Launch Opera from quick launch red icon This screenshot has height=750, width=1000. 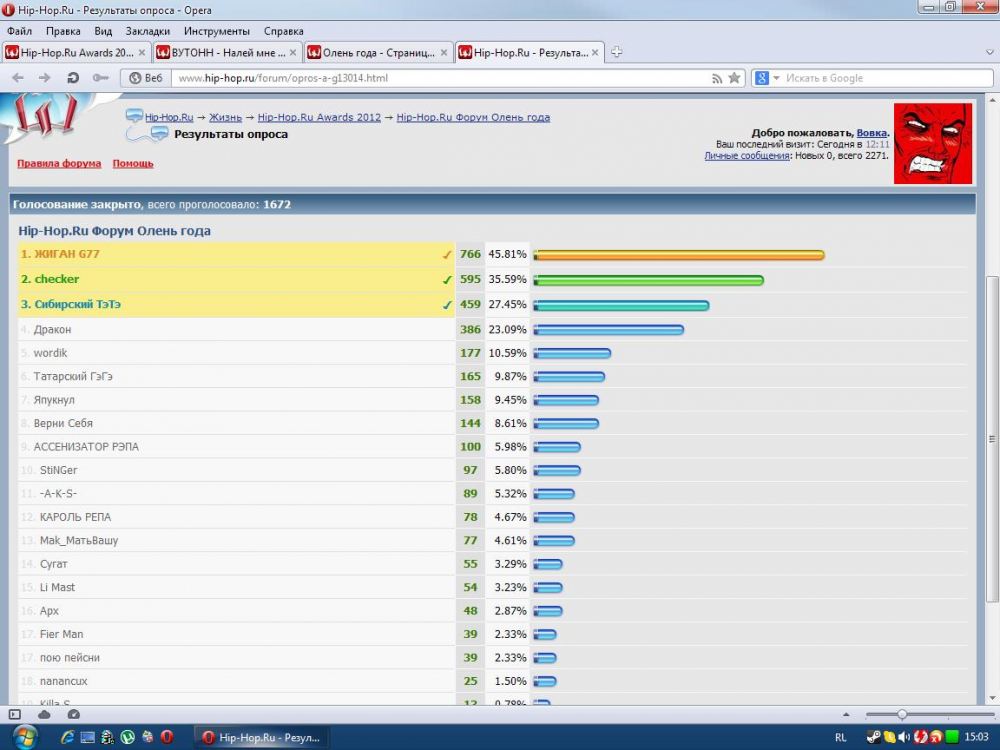166,737
